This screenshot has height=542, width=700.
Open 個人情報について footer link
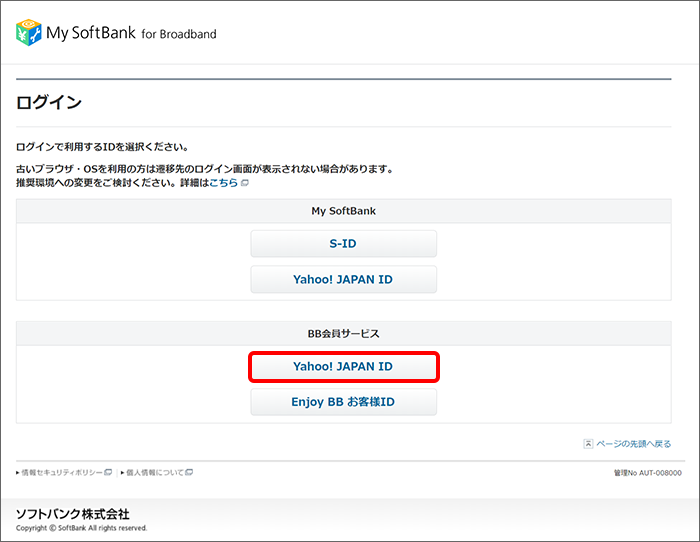(x=155, y=472)
